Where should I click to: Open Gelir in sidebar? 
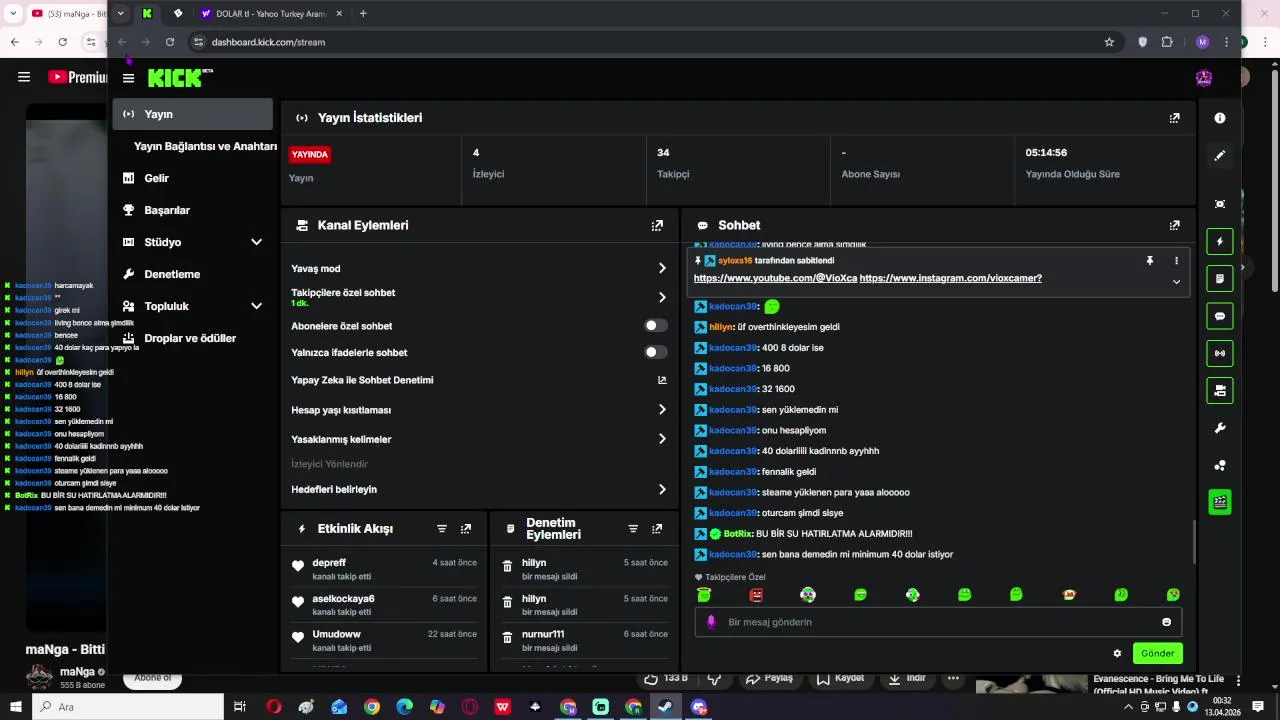click(156, 178)
